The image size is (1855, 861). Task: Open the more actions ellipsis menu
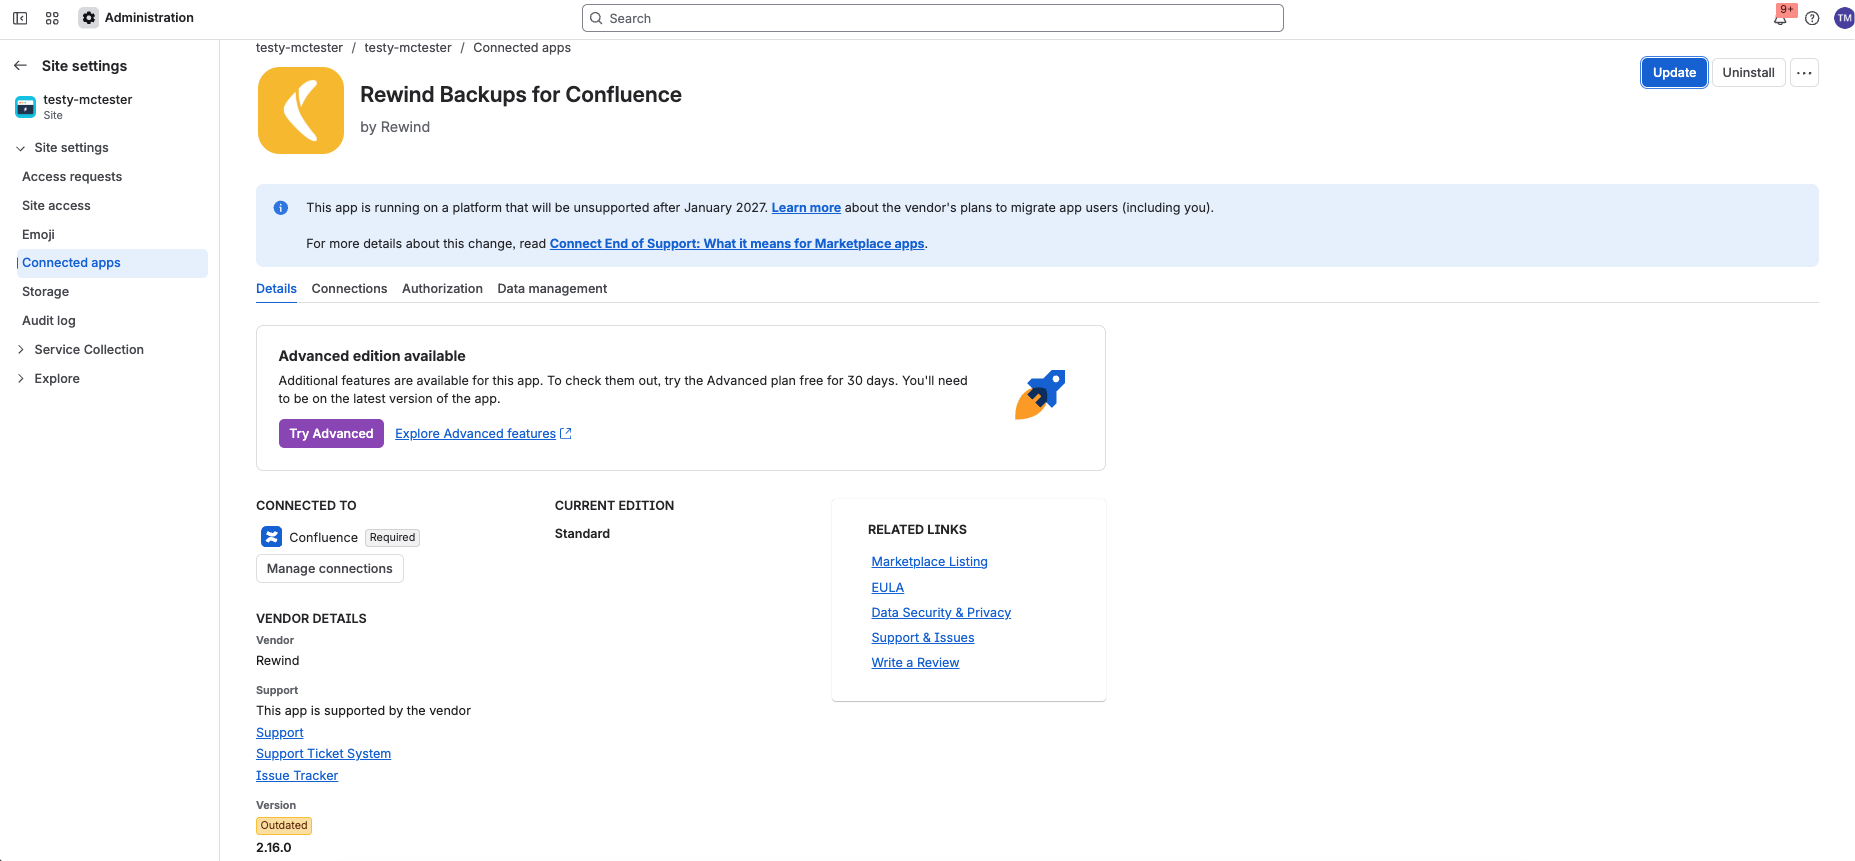(1804, 73)
